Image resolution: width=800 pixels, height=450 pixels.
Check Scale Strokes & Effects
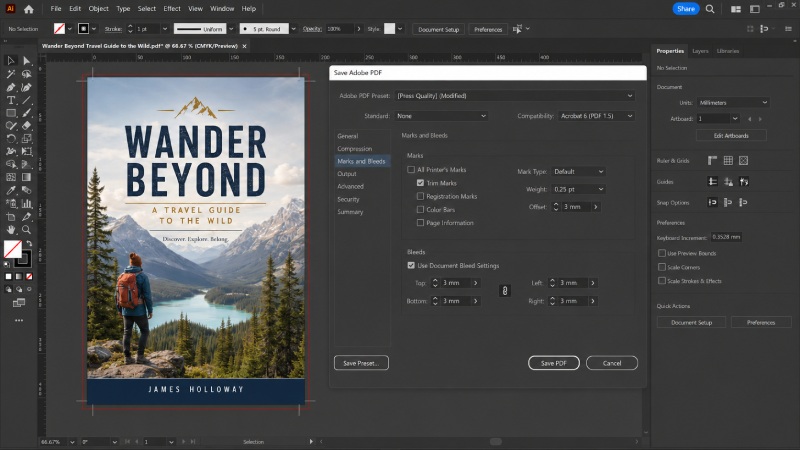[662, 281]
